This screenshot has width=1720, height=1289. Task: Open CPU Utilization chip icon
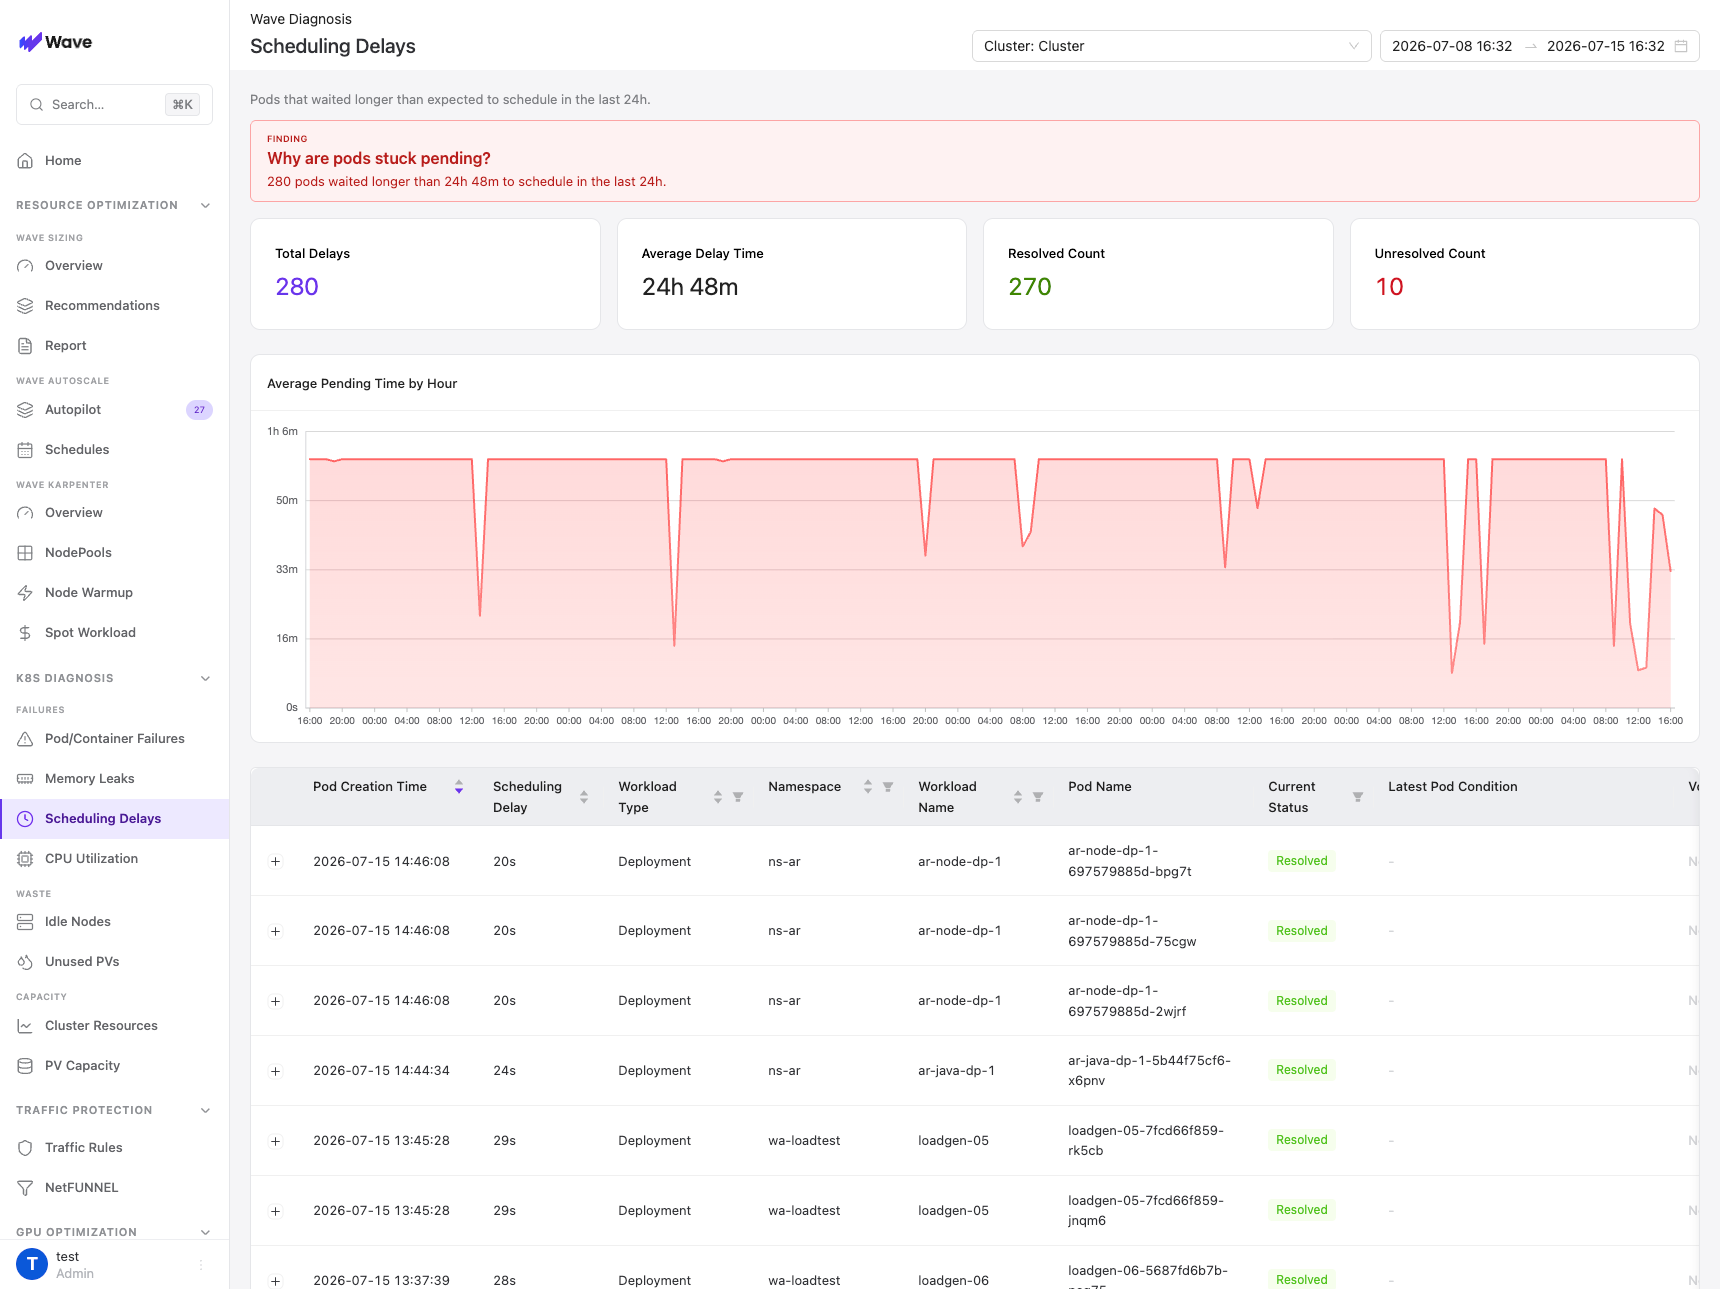pos(25,859)
